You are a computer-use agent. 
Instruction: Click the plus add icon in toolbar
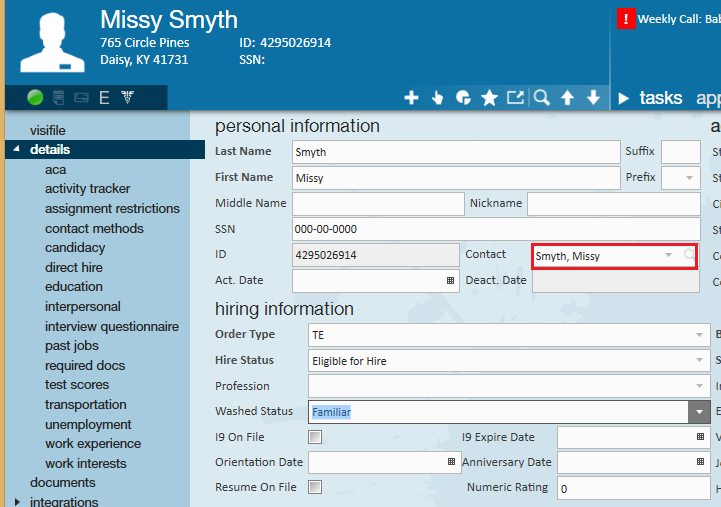click(411, 98)
